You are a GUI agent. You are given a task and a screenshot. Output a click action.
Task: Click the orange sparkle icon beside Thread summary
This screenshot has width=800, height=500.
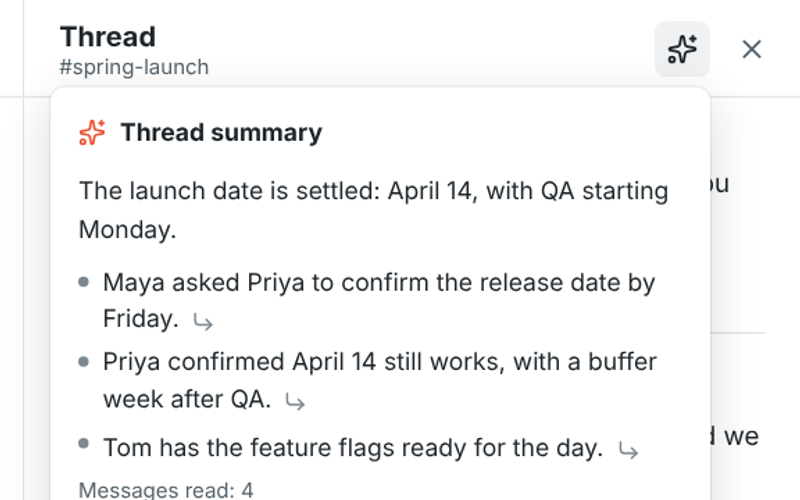tap(92, 133)
